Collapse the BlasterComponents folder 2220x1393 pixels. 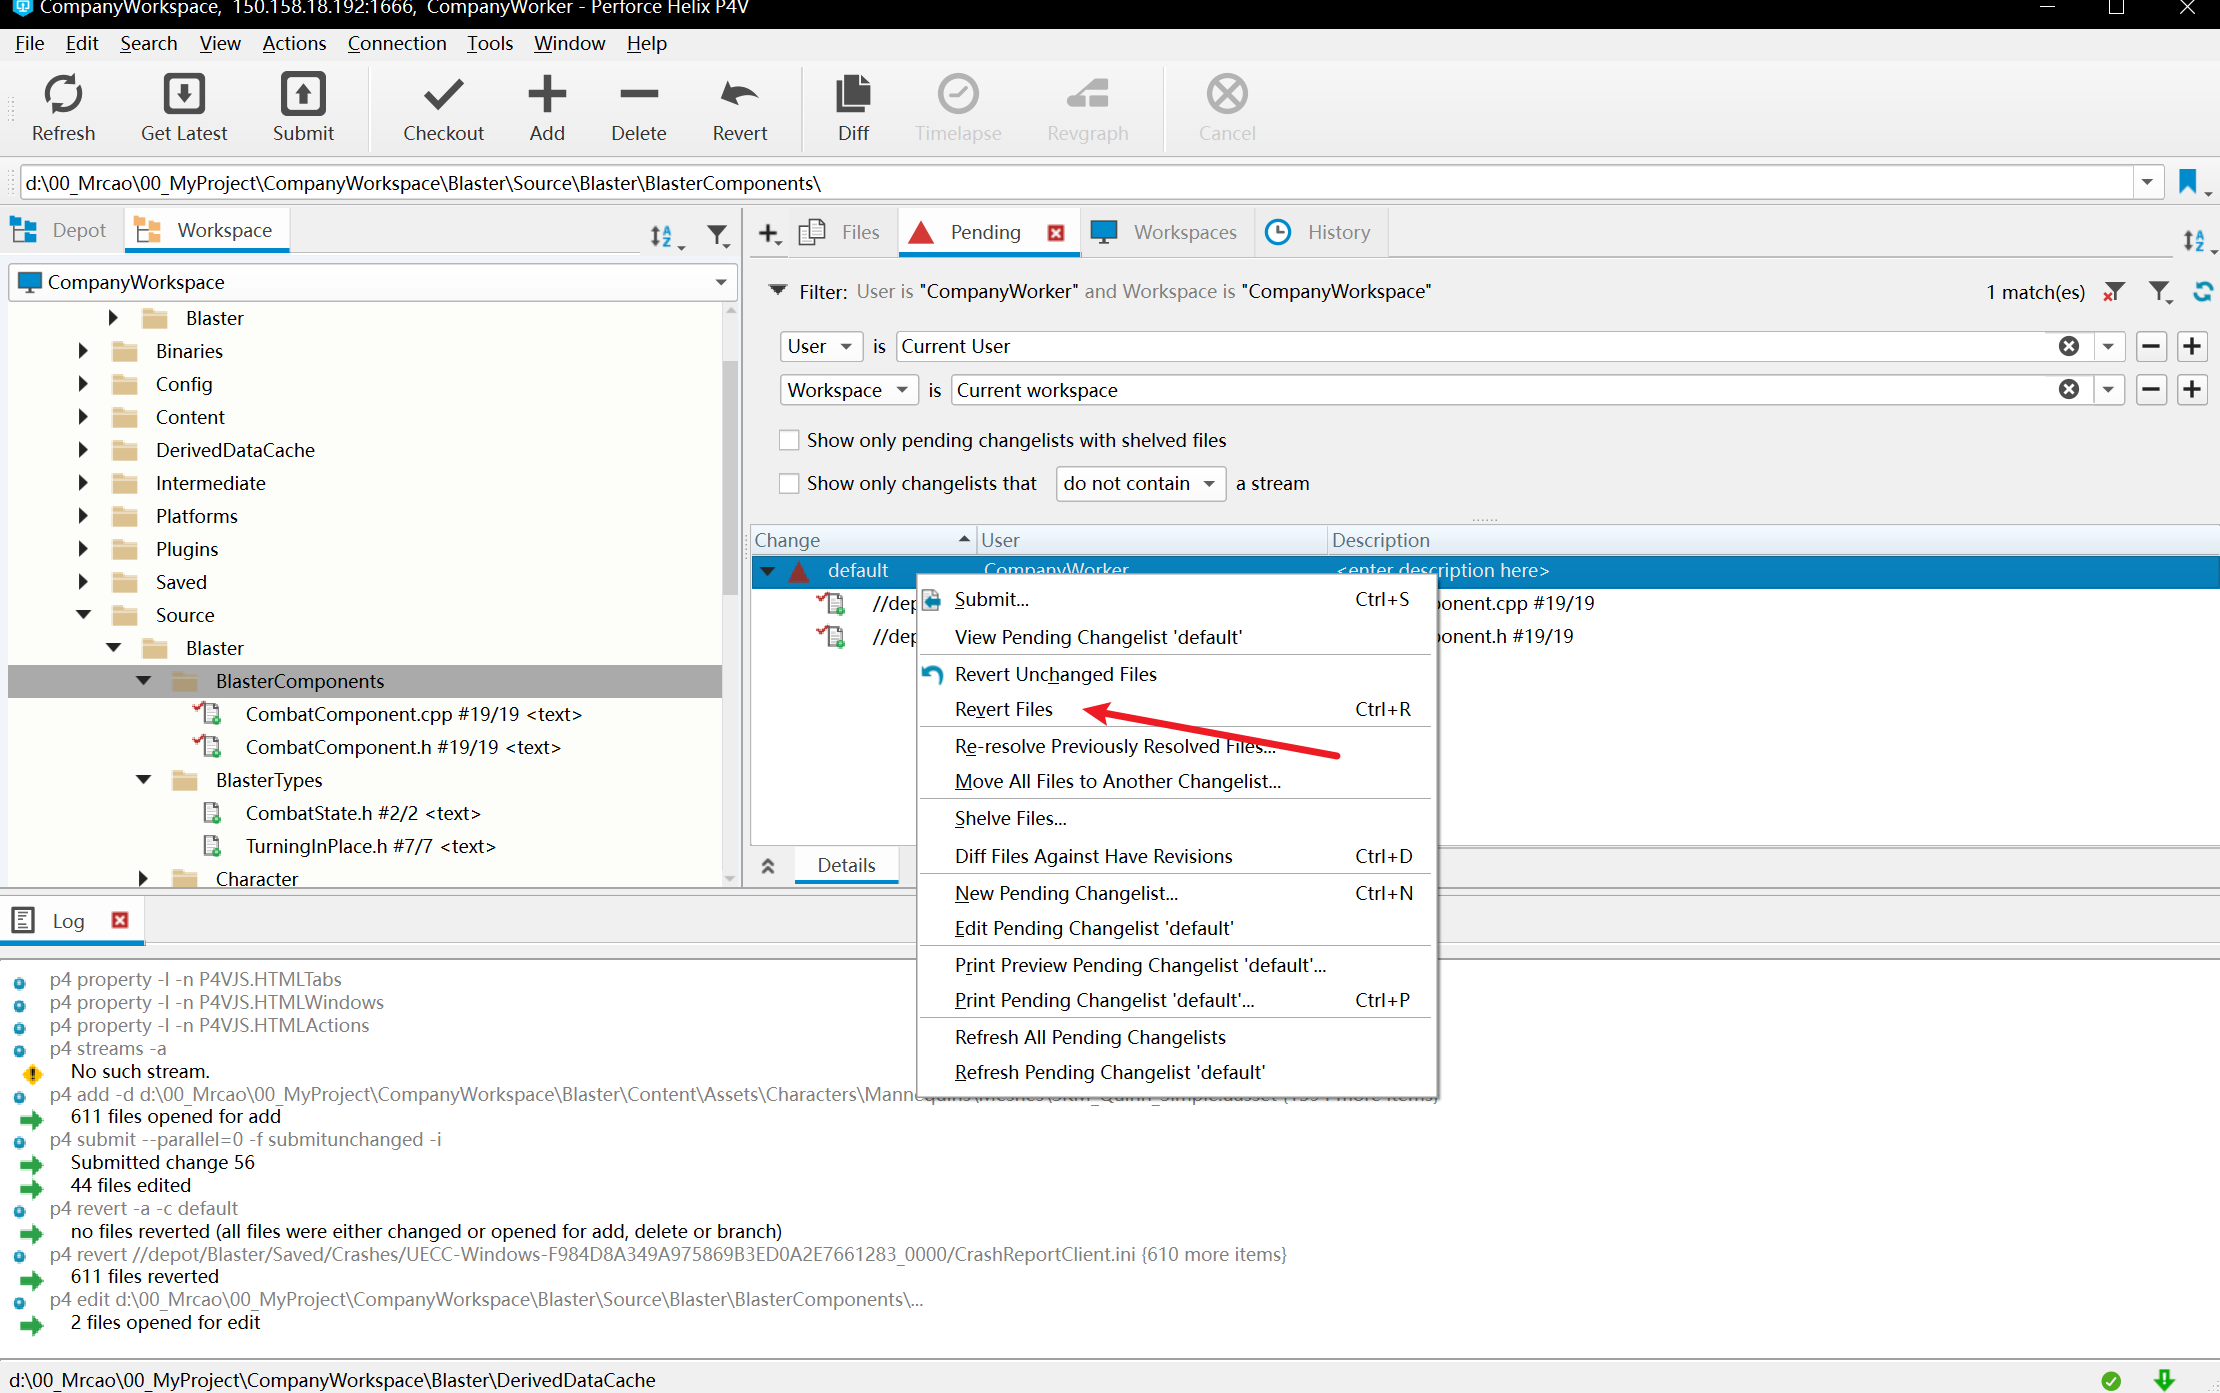[143, 681]
